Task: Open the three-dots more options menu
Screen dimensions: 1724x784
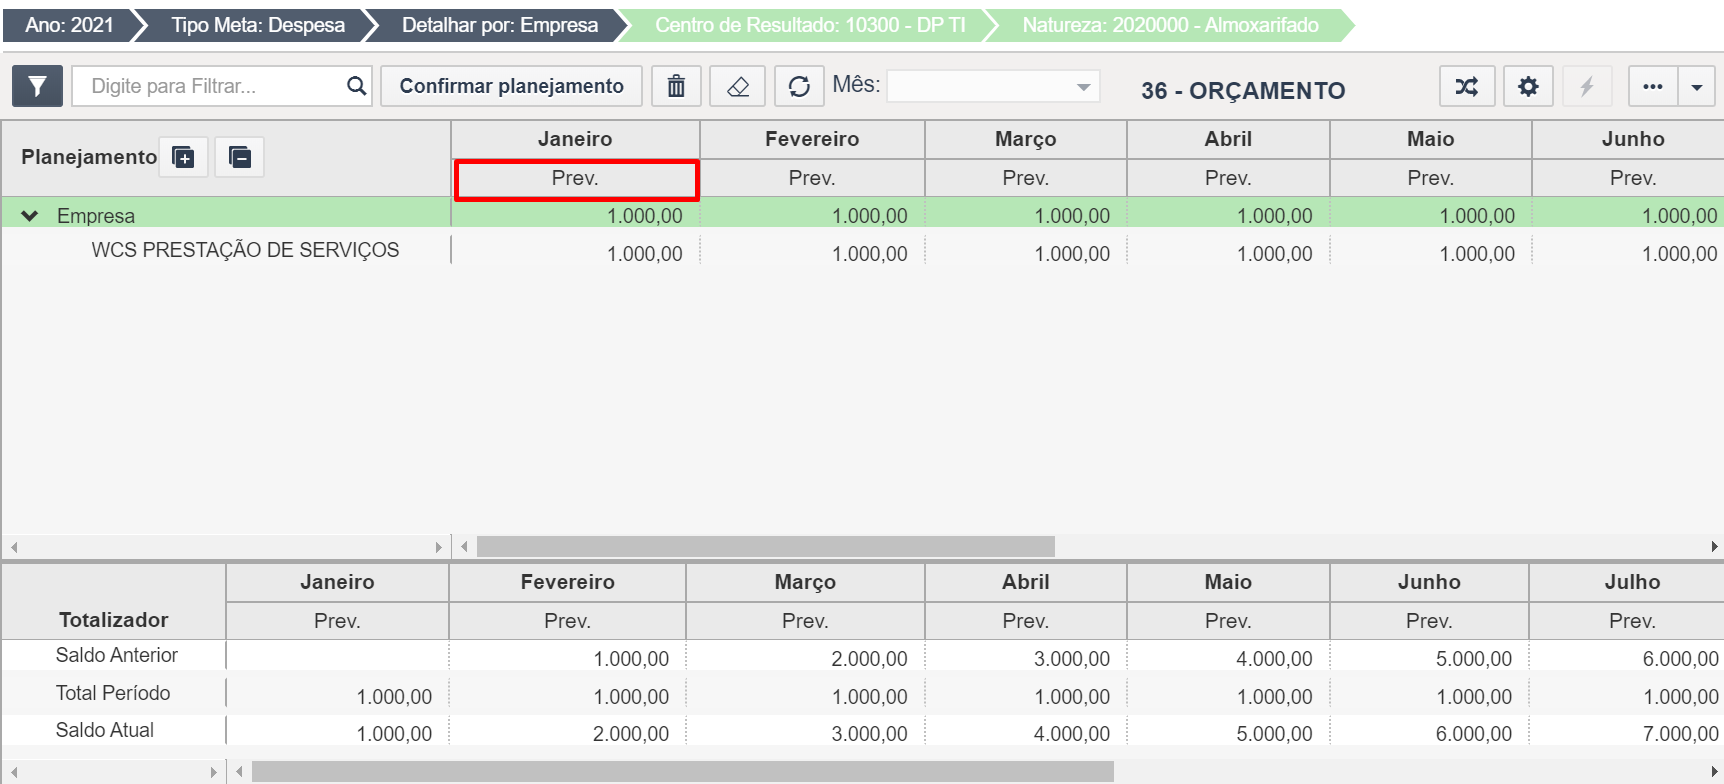Action: (x=1653, y=86)
